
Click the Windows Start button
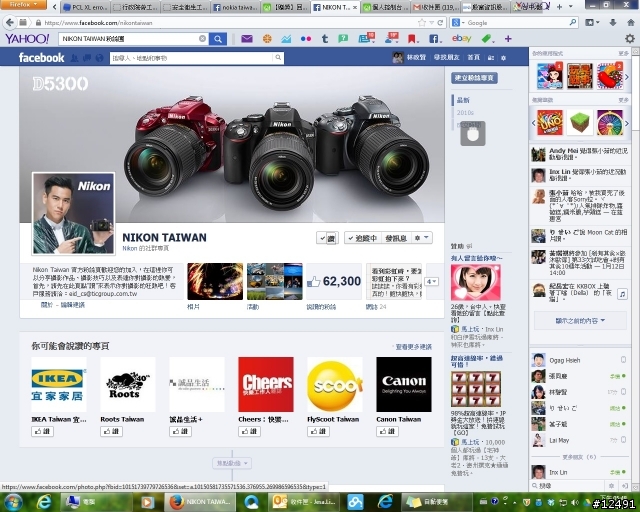pos(13,502)
